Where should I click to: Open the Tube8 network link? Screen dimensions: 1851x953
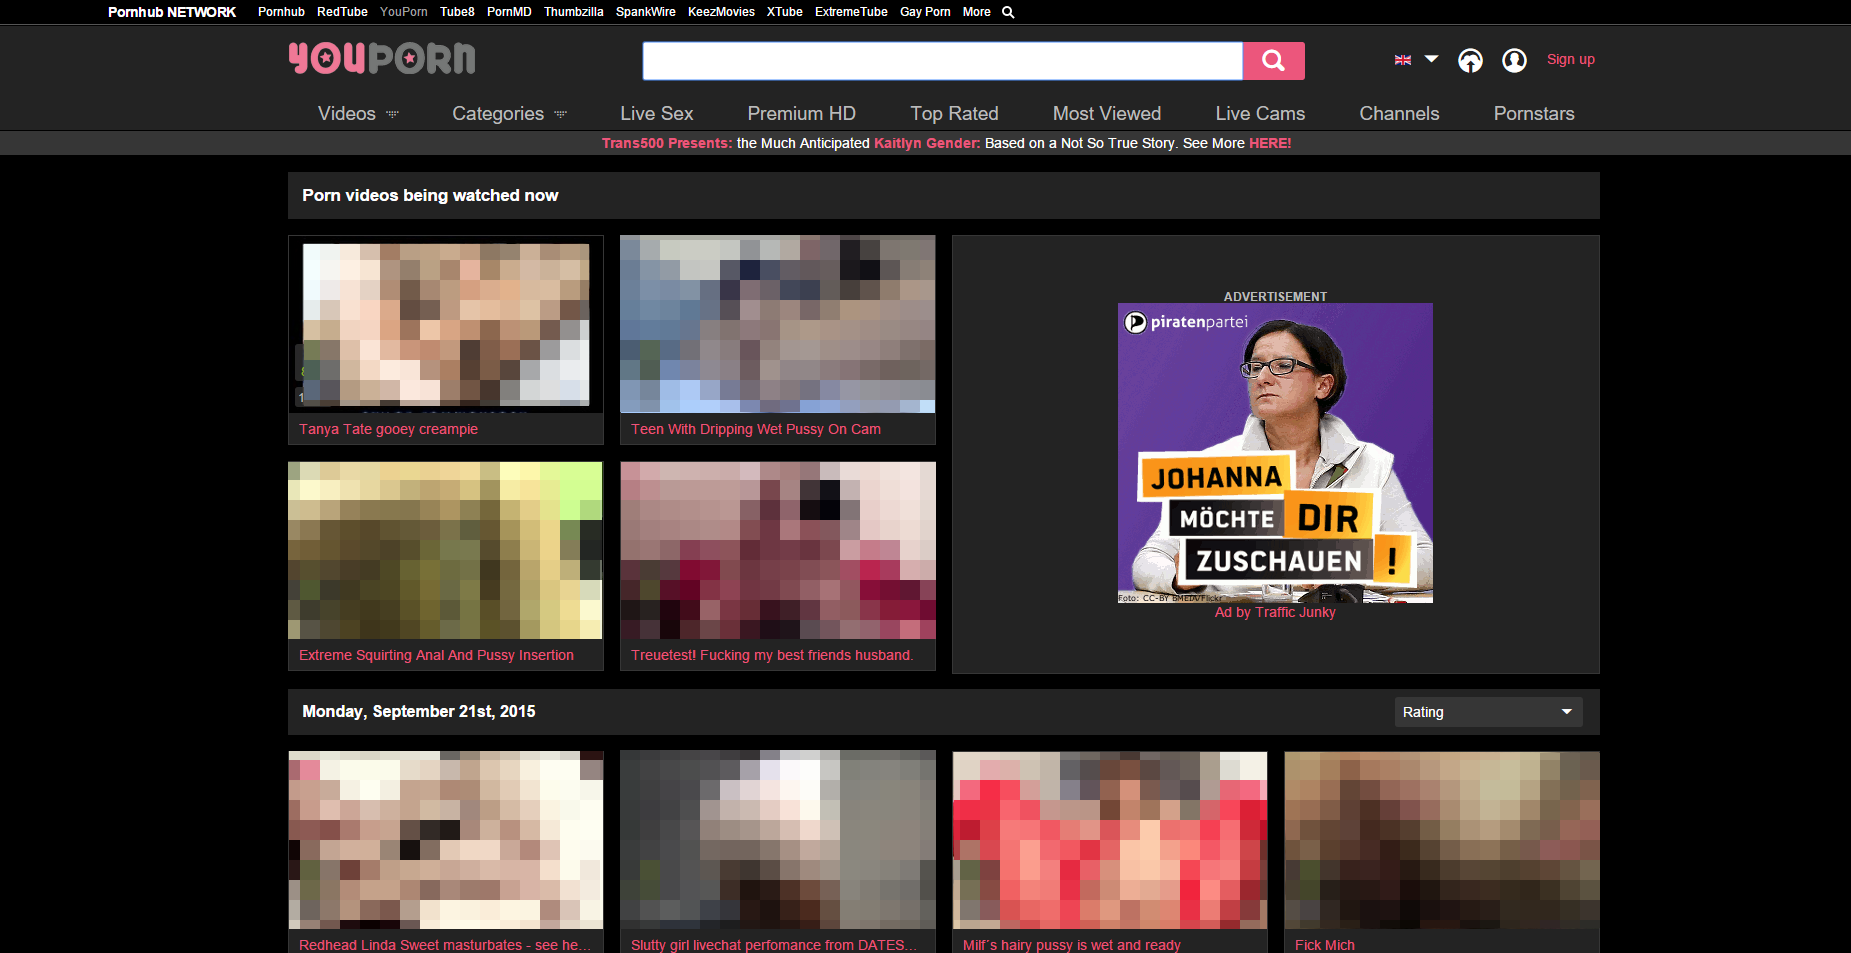coord(457,12)
